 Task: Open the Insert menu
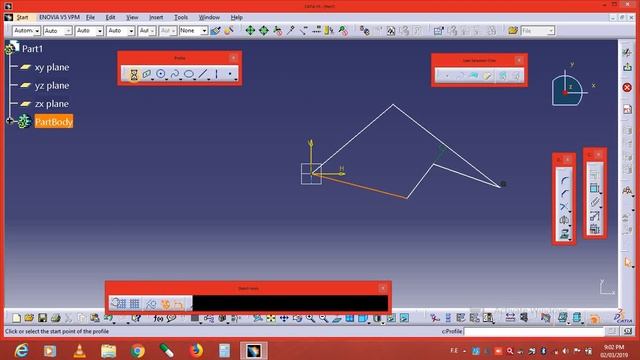[156, 18]
